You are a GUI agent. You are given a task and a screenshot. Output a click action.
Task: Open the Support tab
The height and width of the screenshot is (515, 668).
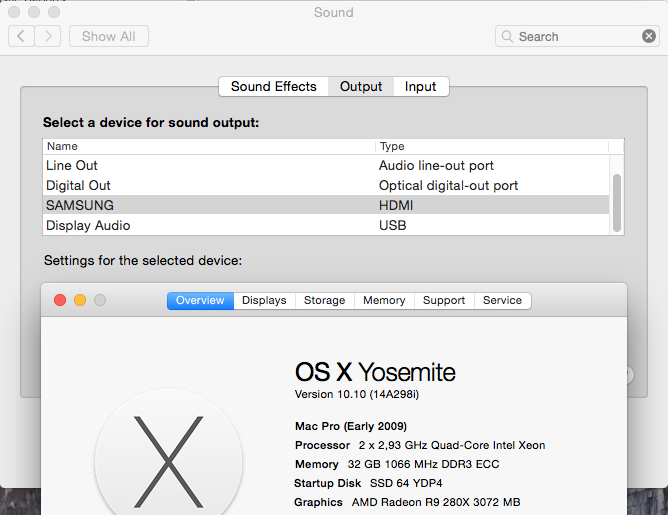click(444, 300)
